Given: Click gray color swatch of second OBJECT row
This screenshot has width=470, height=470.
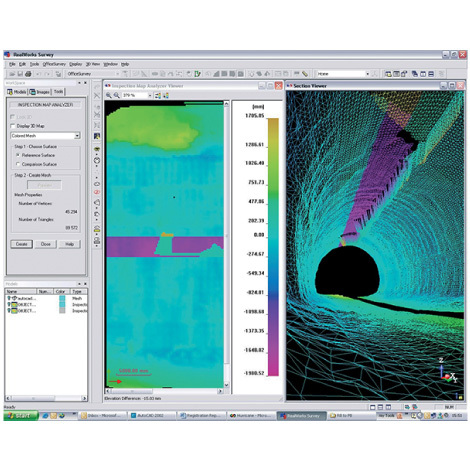Looking at the screenshot, I should click(x=62, y=311).
